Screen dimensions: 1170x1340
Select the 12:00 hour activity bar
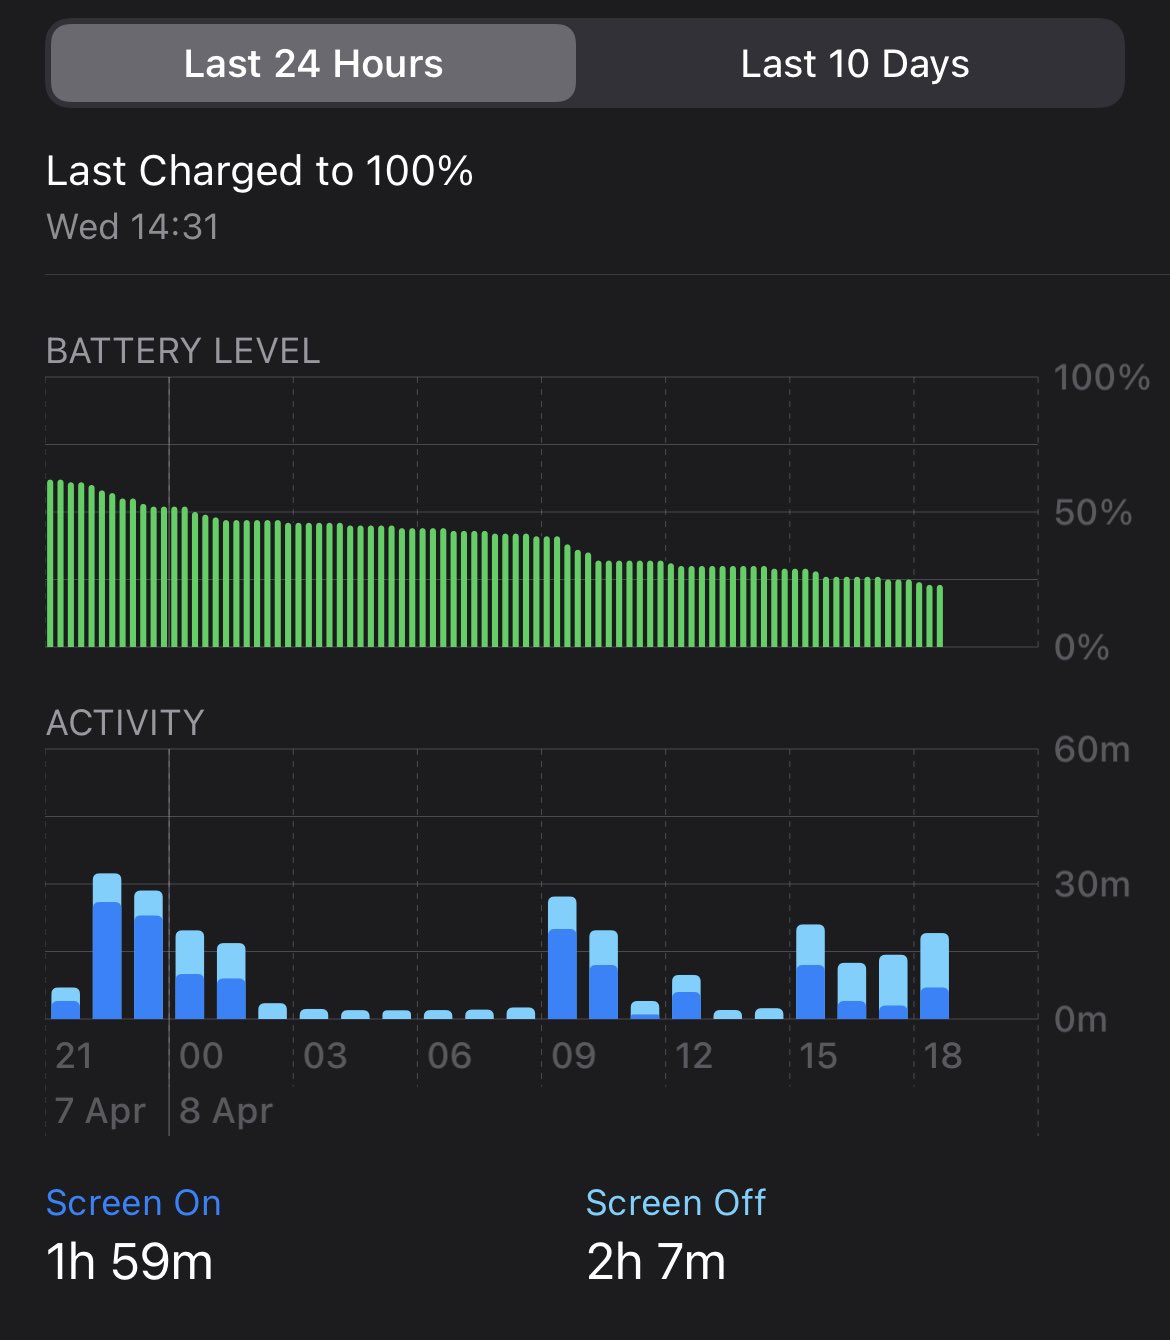point(686,997)
